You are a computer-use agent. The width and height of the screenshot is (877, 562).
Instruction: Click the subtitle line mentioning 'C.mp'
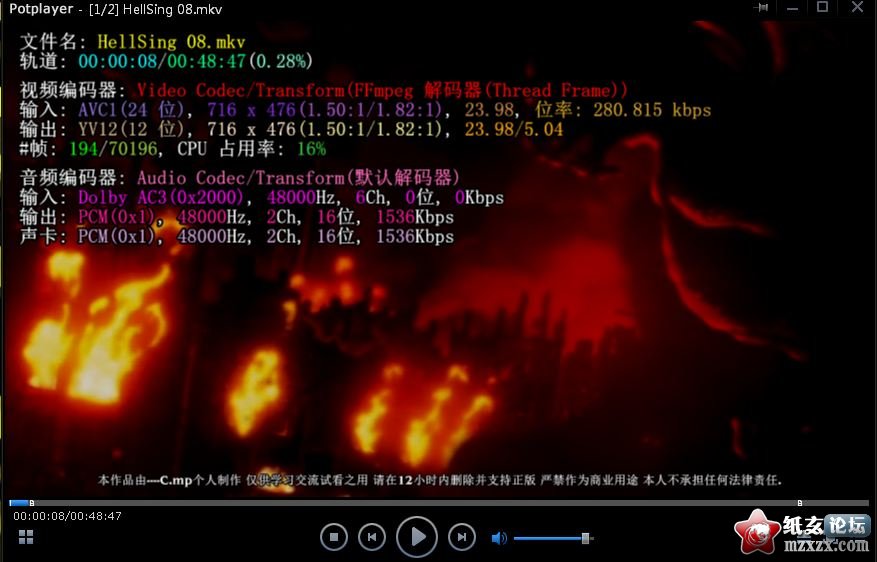pyautogui.click(x=440, y=480)
